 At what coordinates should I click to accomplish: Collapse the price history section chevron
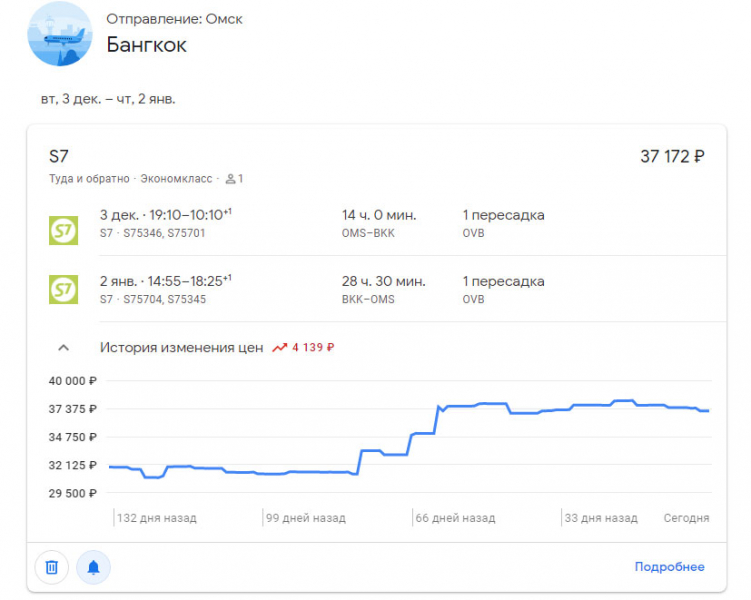[63, 348]
